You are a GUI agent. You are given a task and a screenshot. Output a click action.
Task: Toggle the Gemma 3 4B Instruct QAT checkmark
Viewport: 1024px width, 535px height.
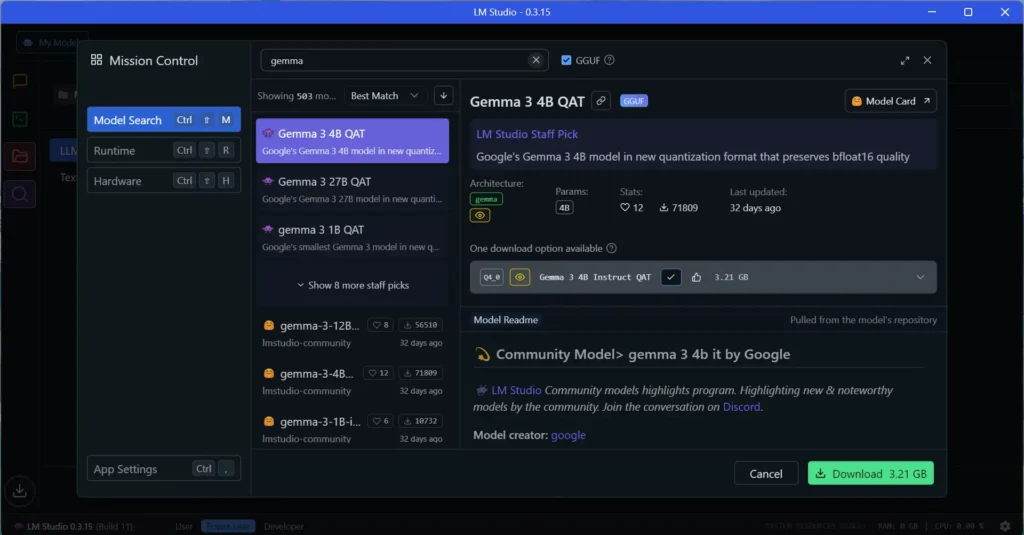pyautogui.click(x=671, y=278)
